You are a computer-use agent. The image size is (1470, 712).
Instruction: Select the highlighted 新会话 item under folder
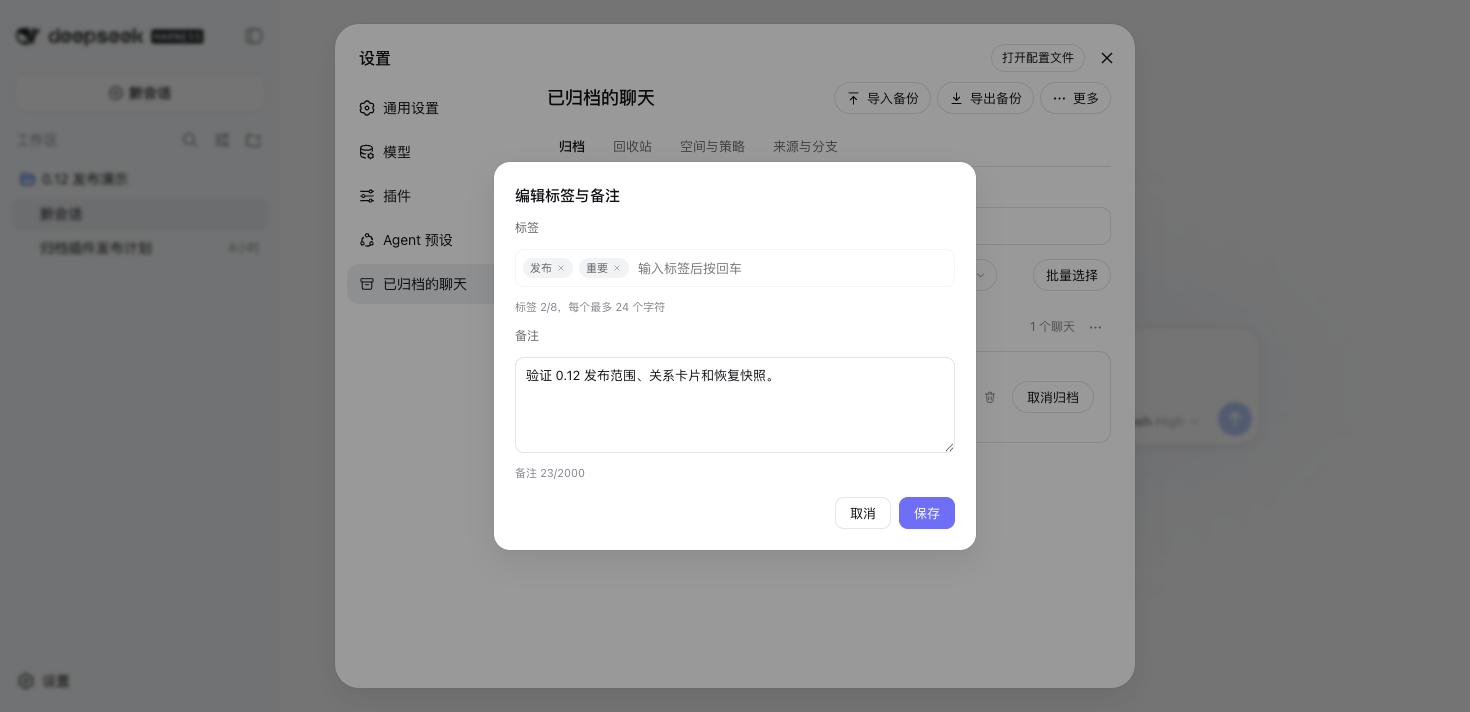click(140, 214)
